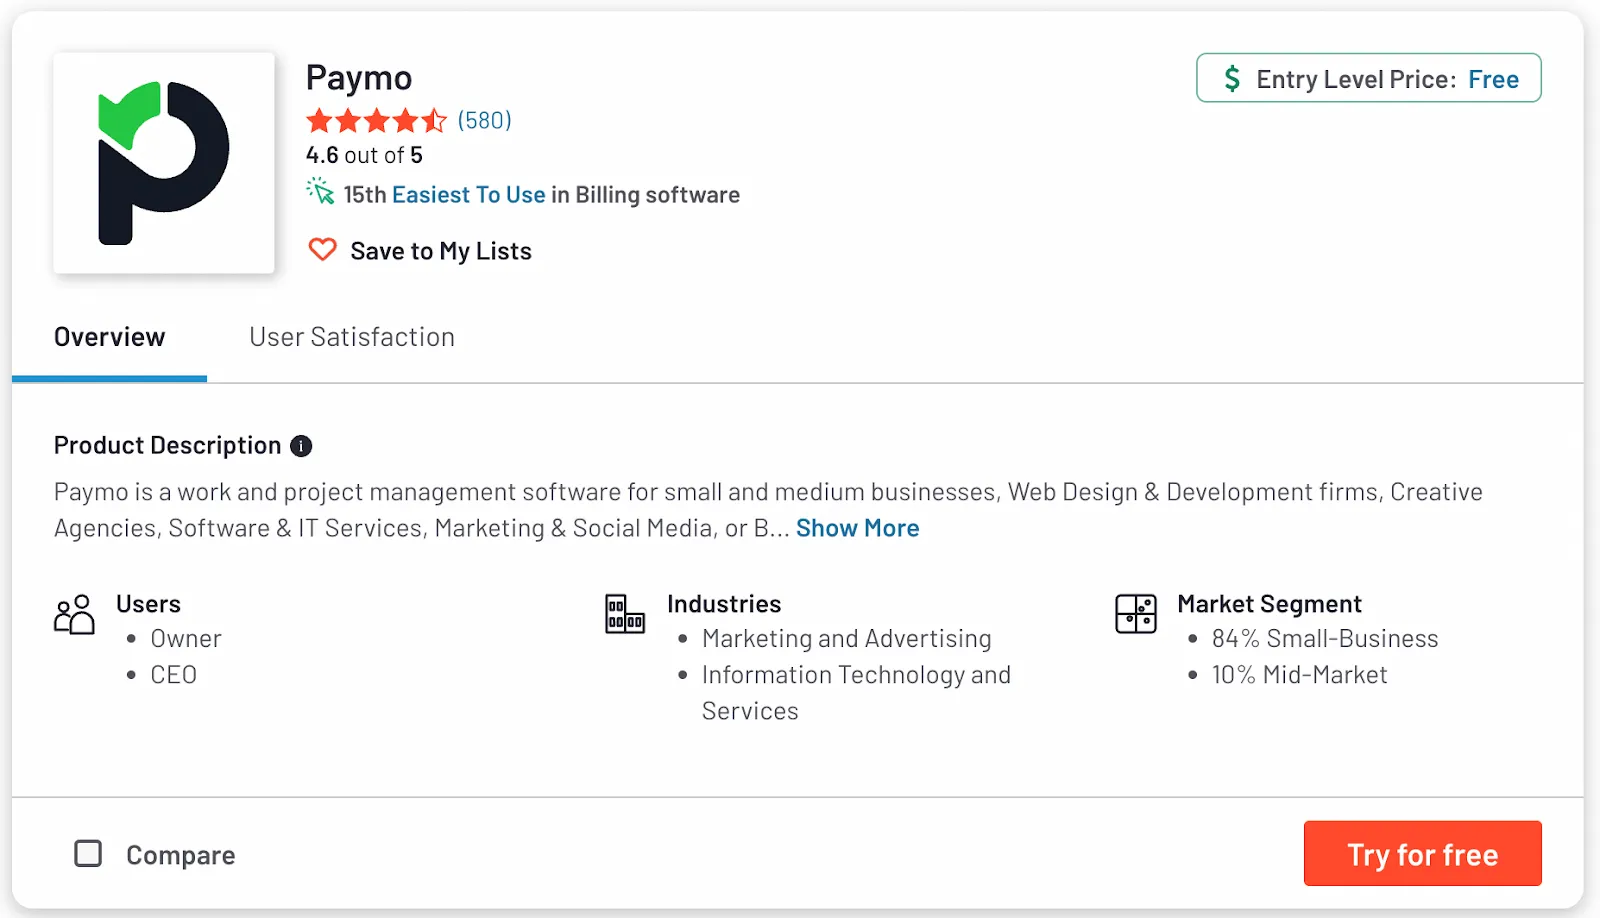Click the Product Description info icon

301,446
